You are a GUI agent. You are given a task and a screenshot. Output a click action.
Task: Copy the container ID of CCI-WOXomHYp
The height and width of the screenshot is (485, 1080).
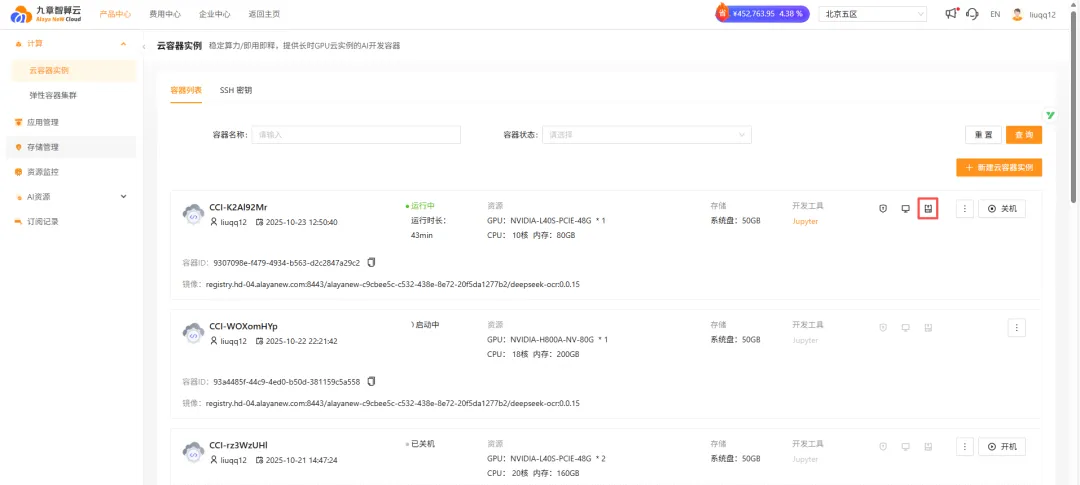pyautogui.click(x=371, y=382)
